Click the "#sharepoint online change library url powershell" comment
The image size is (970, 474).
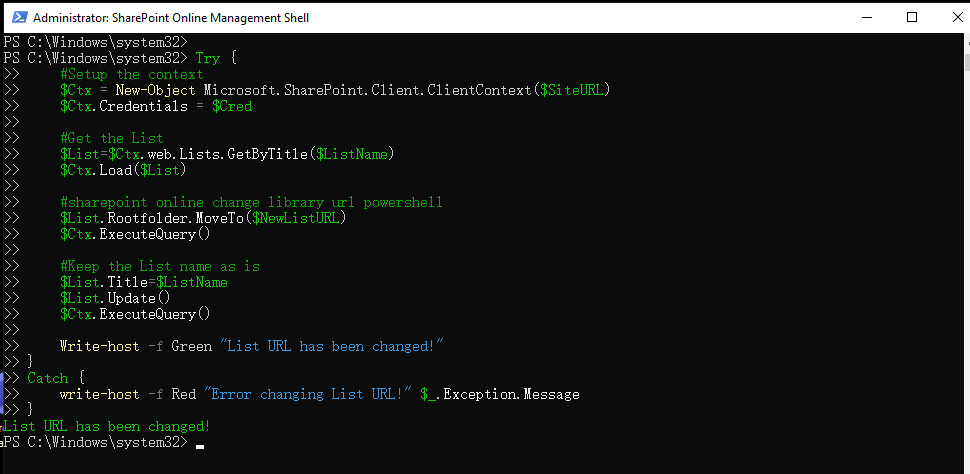click(251, 202)
